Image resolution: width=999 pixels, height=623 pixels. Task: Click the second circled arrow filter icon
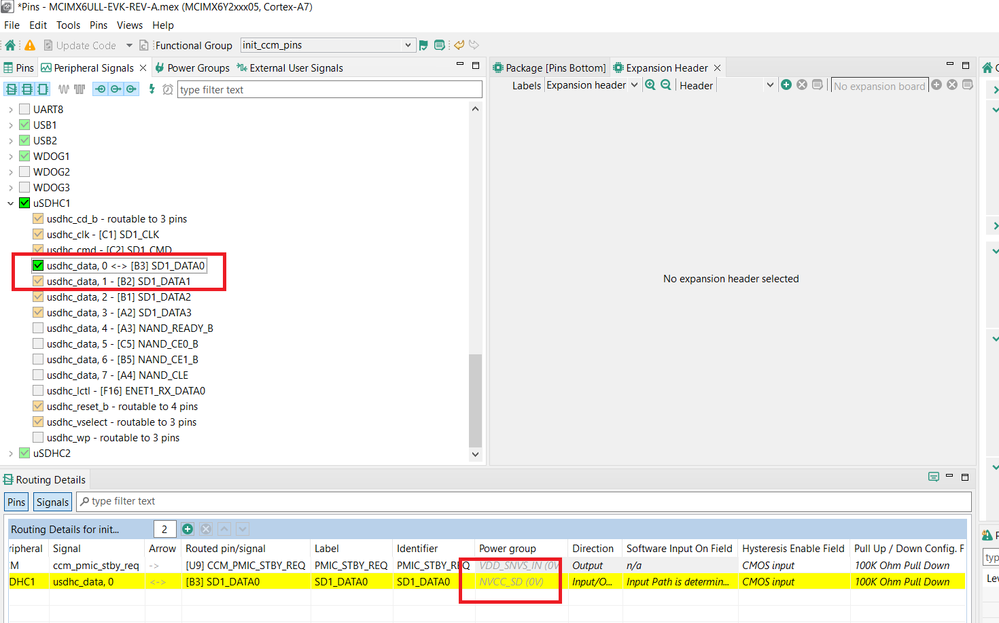pos(116,89)
